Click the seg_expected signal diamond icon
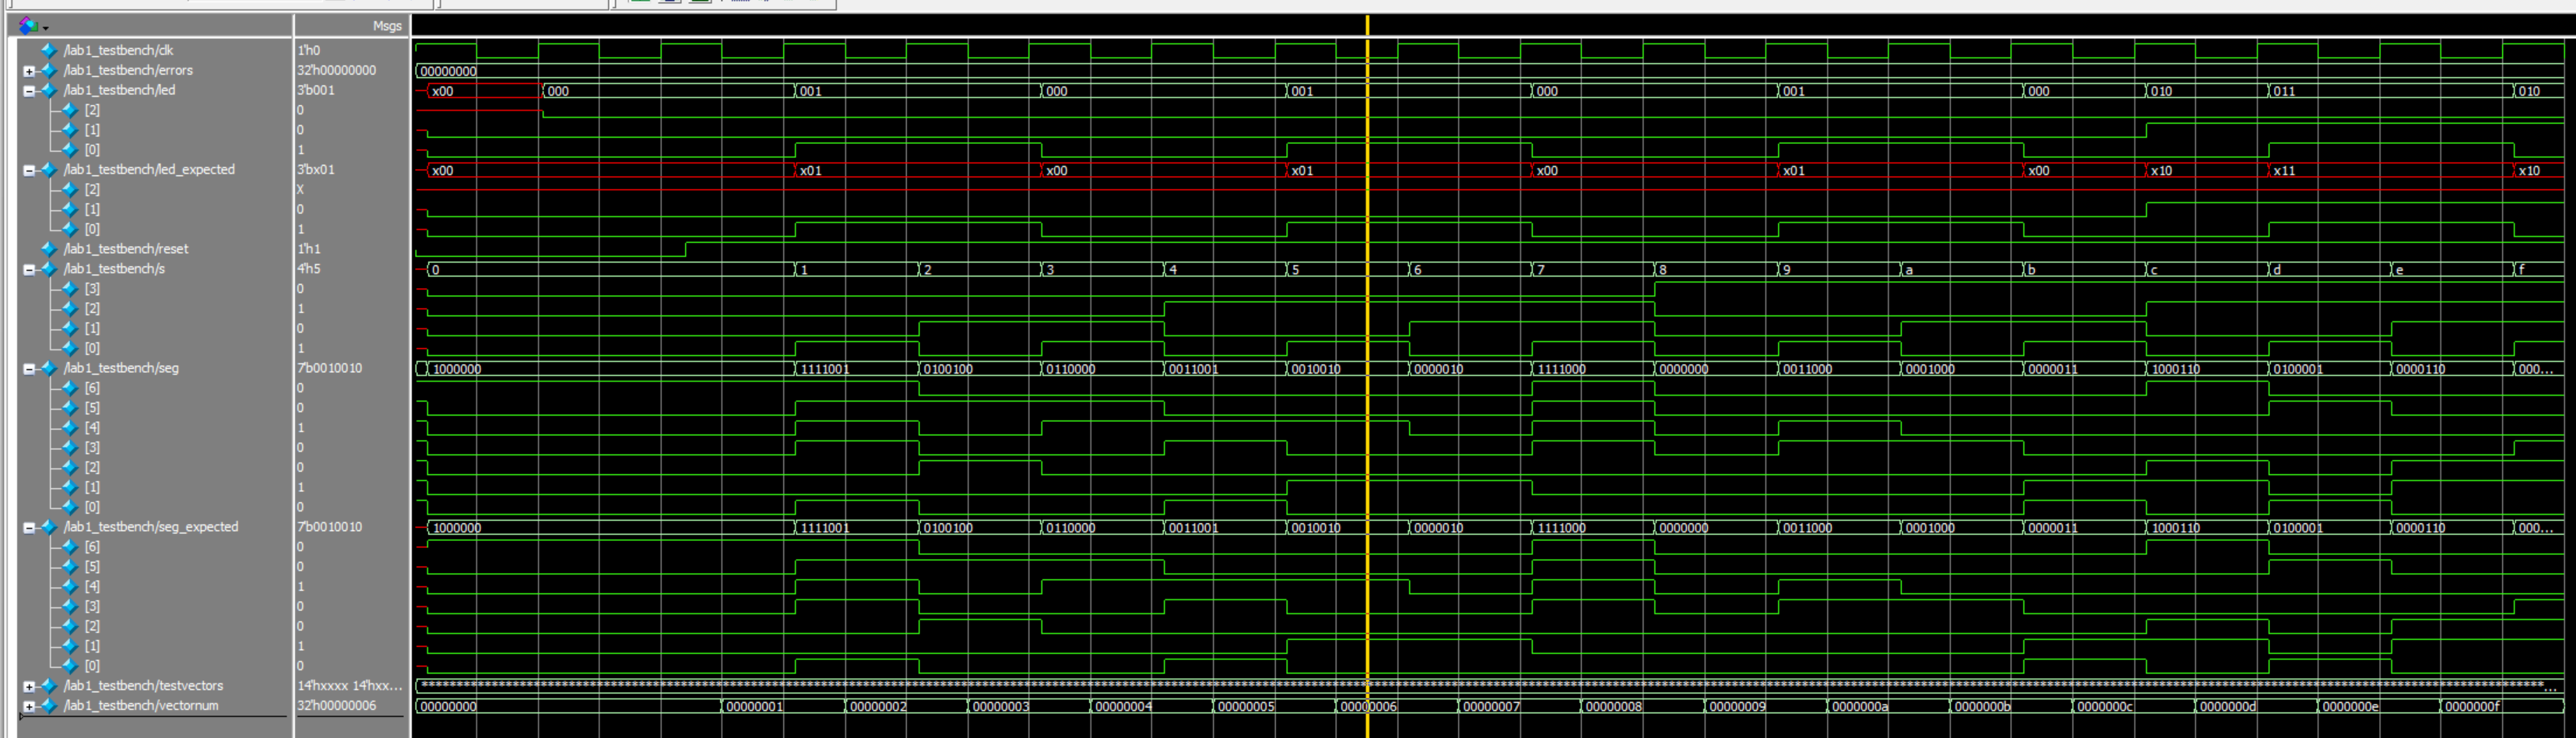Screen dimensions: 2576x738 point(48,527)
